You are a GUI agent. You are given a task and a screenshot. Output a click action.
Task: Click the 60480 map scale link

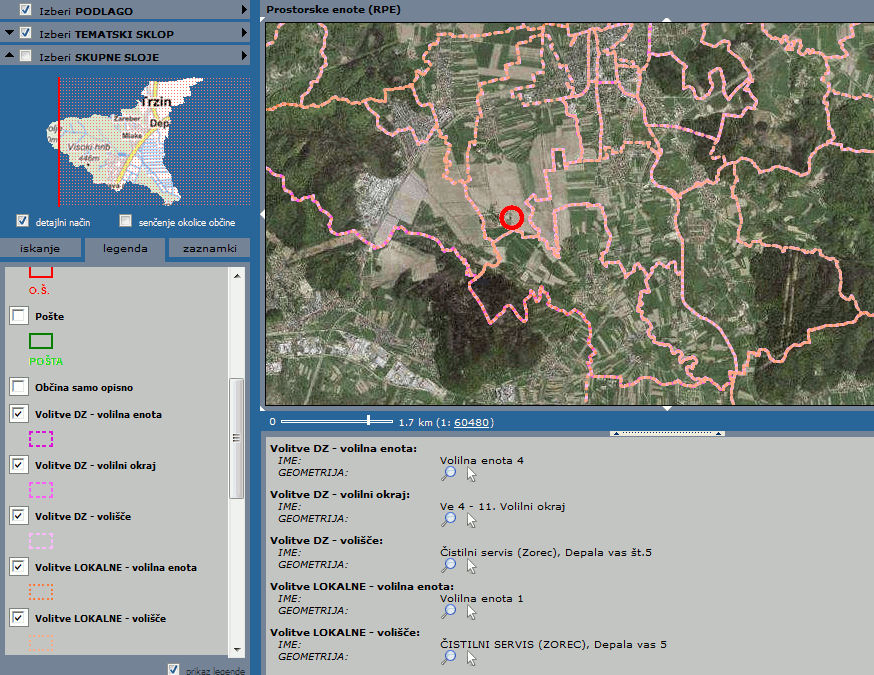tap(473, 422)
